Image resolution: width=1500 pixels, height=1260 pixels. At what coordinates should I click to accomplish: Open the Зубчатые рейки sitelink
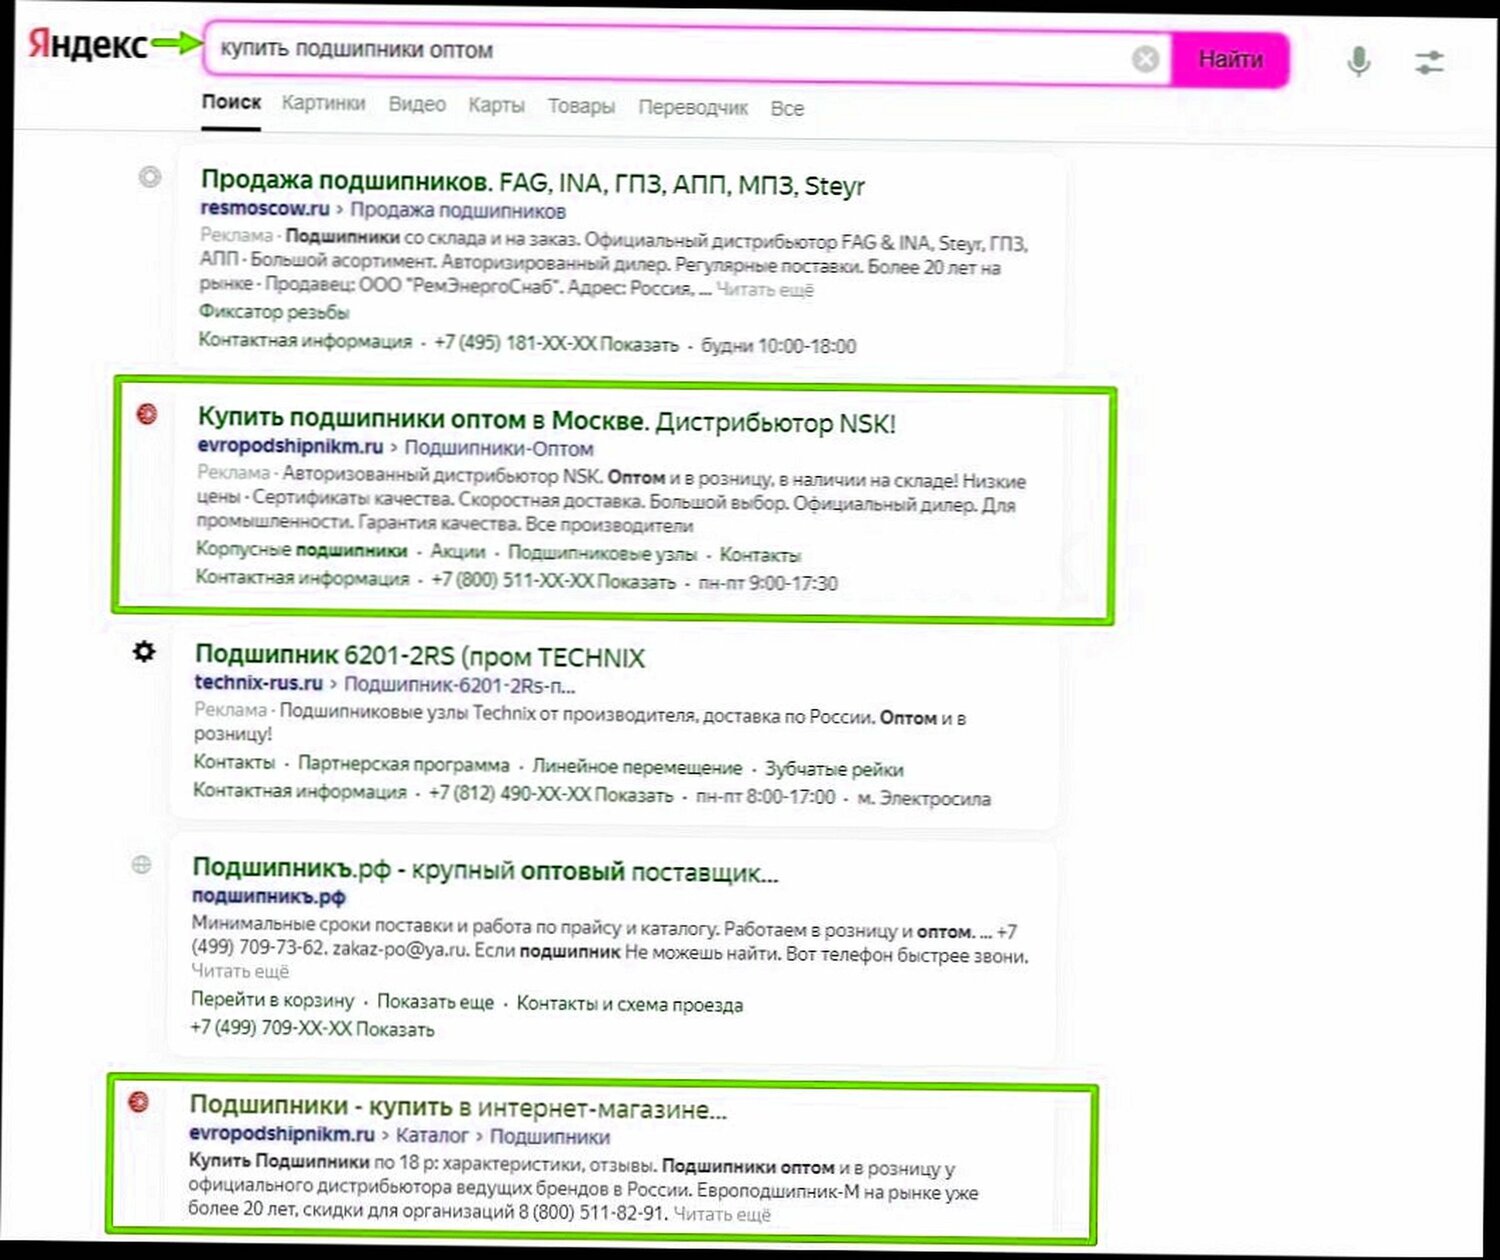(x=834, y=770)
